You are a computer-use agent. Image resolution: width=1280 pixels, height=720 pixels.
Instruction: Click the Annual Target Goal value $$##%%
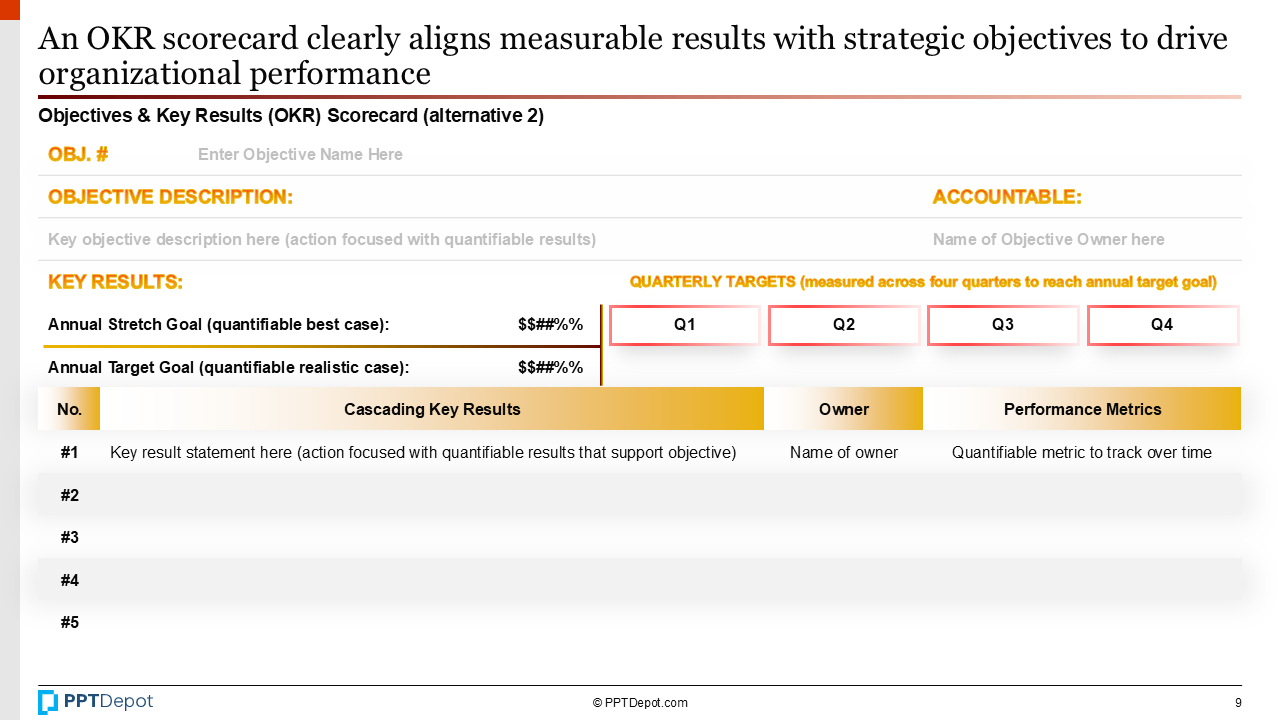(550, 367)
